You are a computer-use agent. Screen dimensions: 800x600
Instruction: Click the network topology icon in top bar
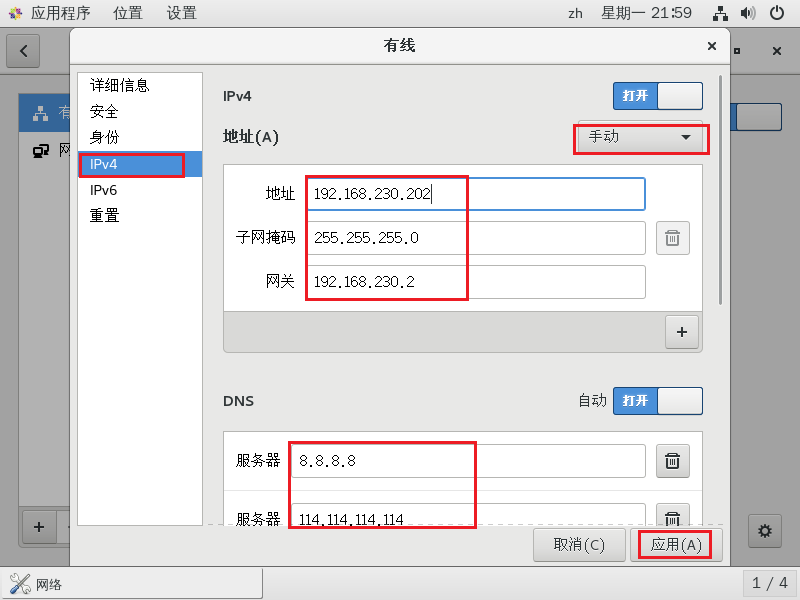(721, 13)
